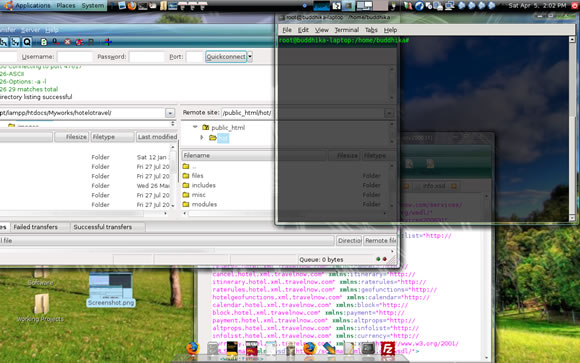Viewport: 580px width, 363px height.
Task: Switch to Failed transfers tab
Action: (x=36, y=227)
